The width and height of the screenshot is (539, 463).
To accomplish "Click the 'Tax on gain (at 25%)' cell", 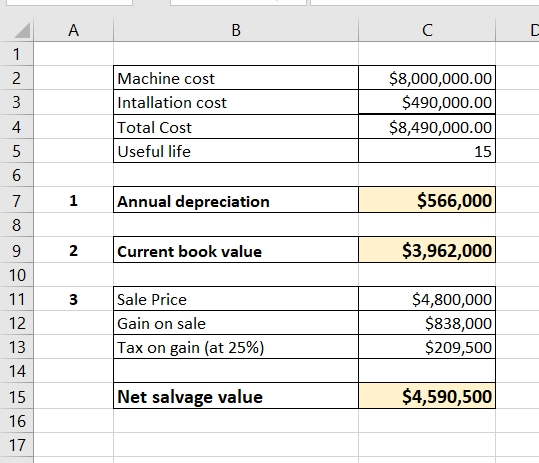I will point(236,347).
